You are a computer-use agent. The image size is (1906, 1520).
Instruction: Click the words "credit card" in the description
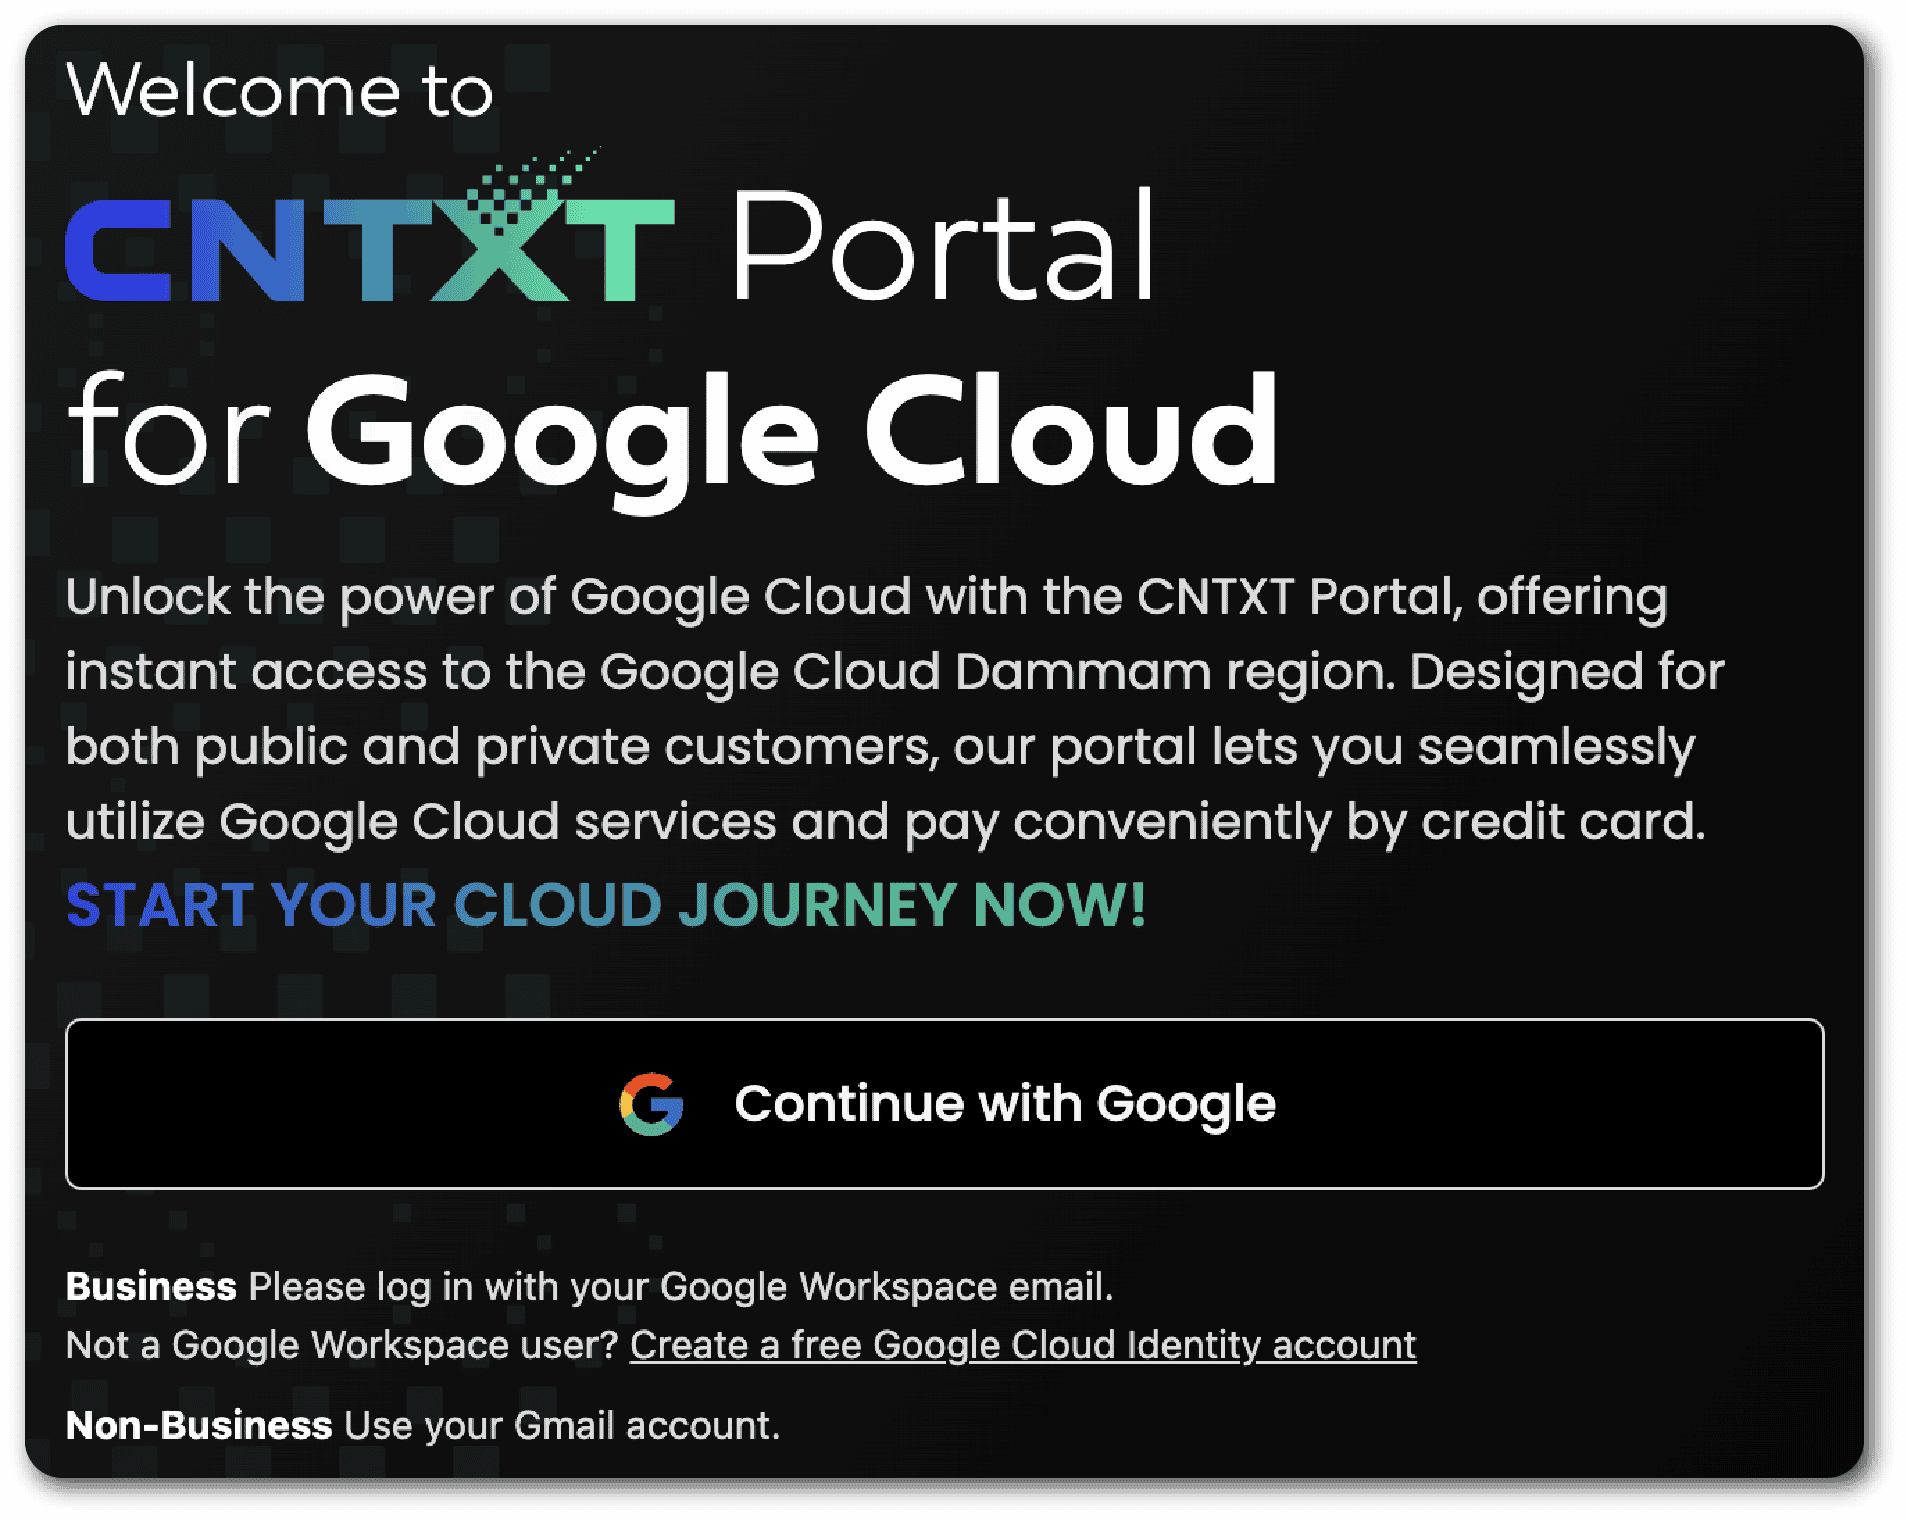click(1562, 822)
